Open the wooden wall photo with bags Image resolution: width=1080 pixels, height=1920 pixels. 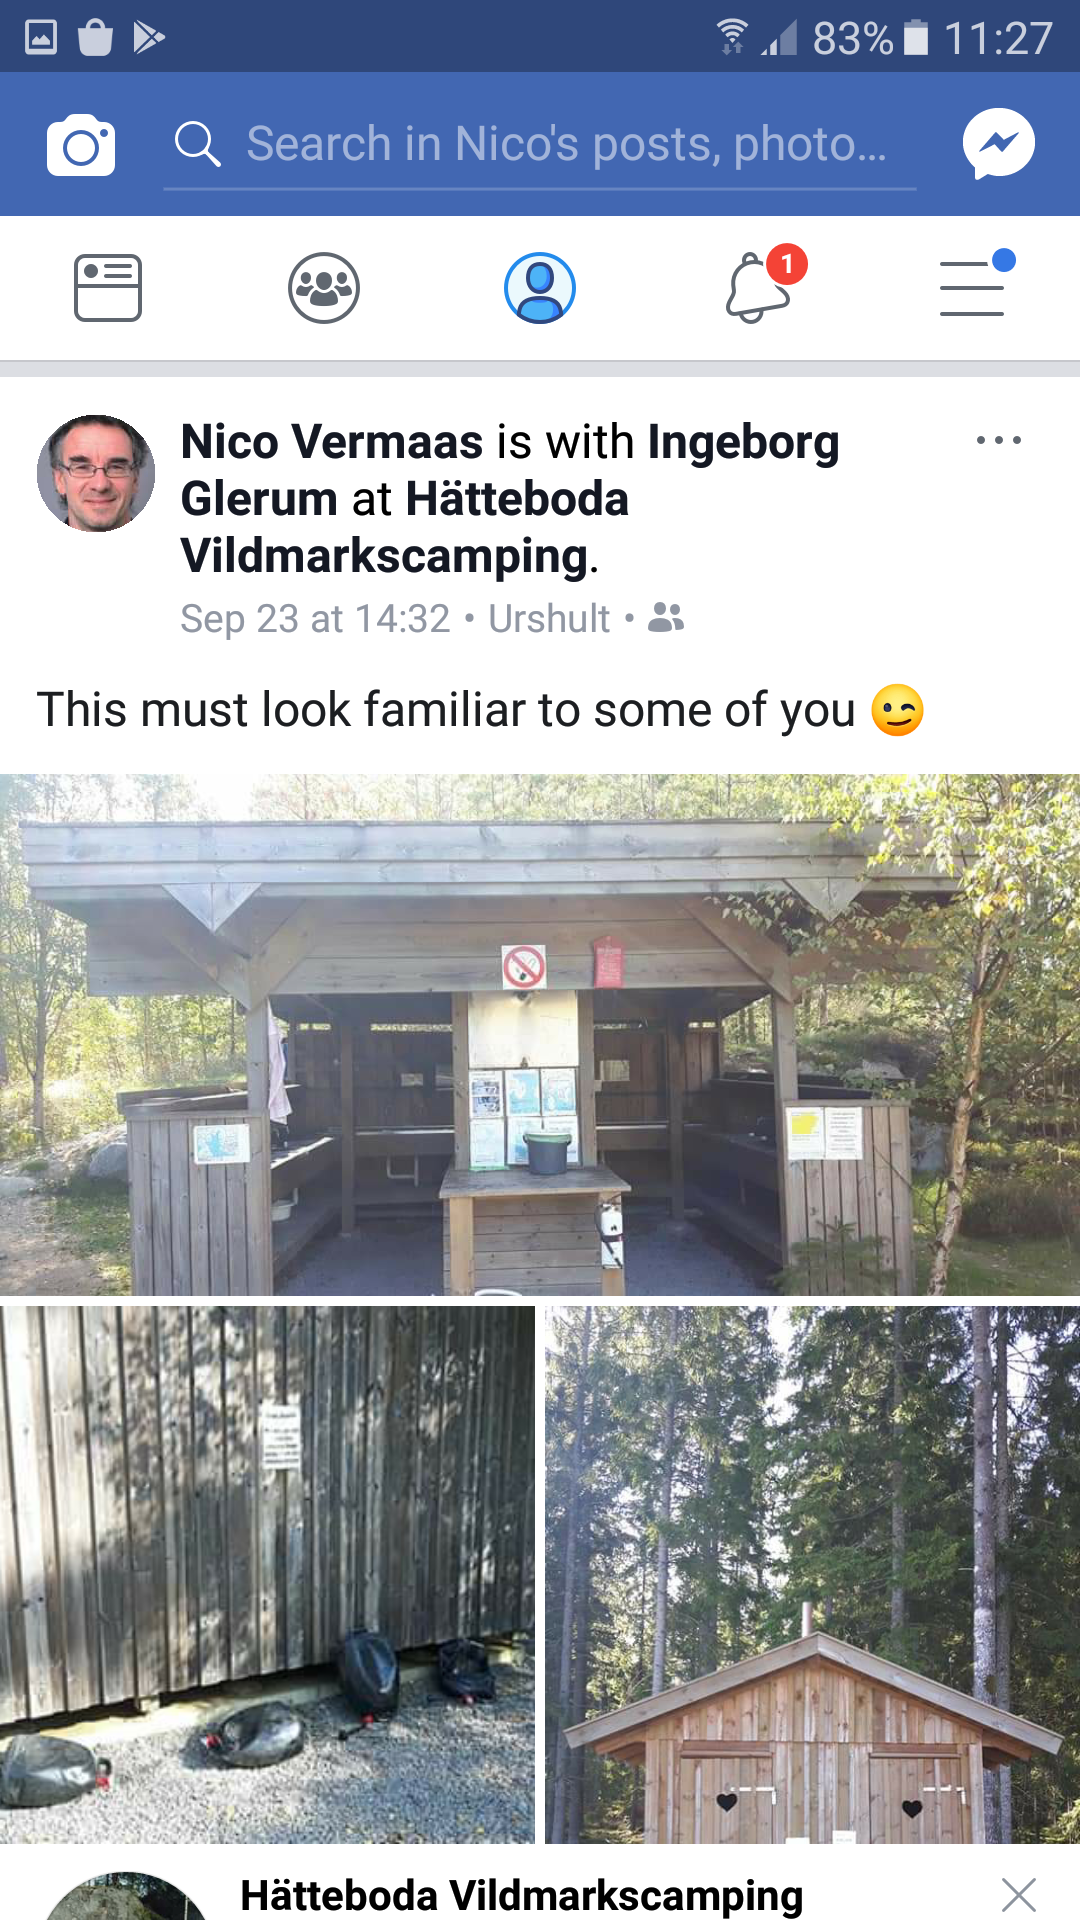[267, 1574]
